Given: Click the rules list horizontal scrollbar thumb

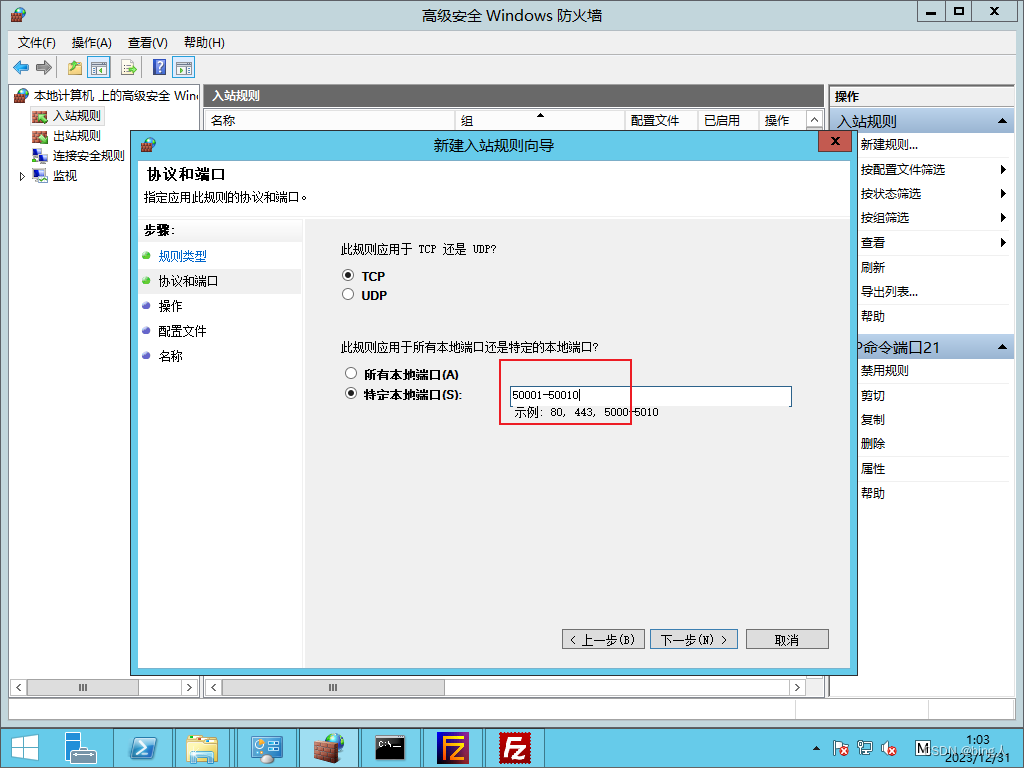Looking at the screenshot, I should click(333, 688).
